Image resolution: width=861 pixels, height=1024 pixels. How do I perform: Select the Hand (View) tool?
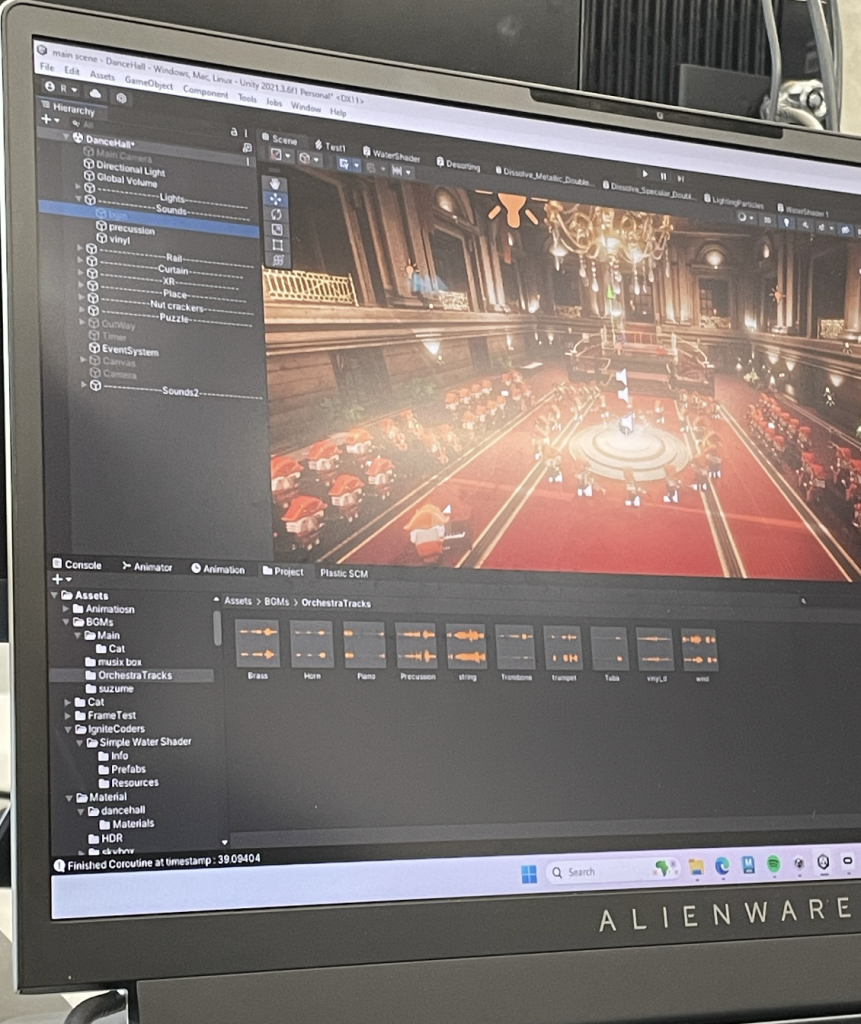point(275,184)
